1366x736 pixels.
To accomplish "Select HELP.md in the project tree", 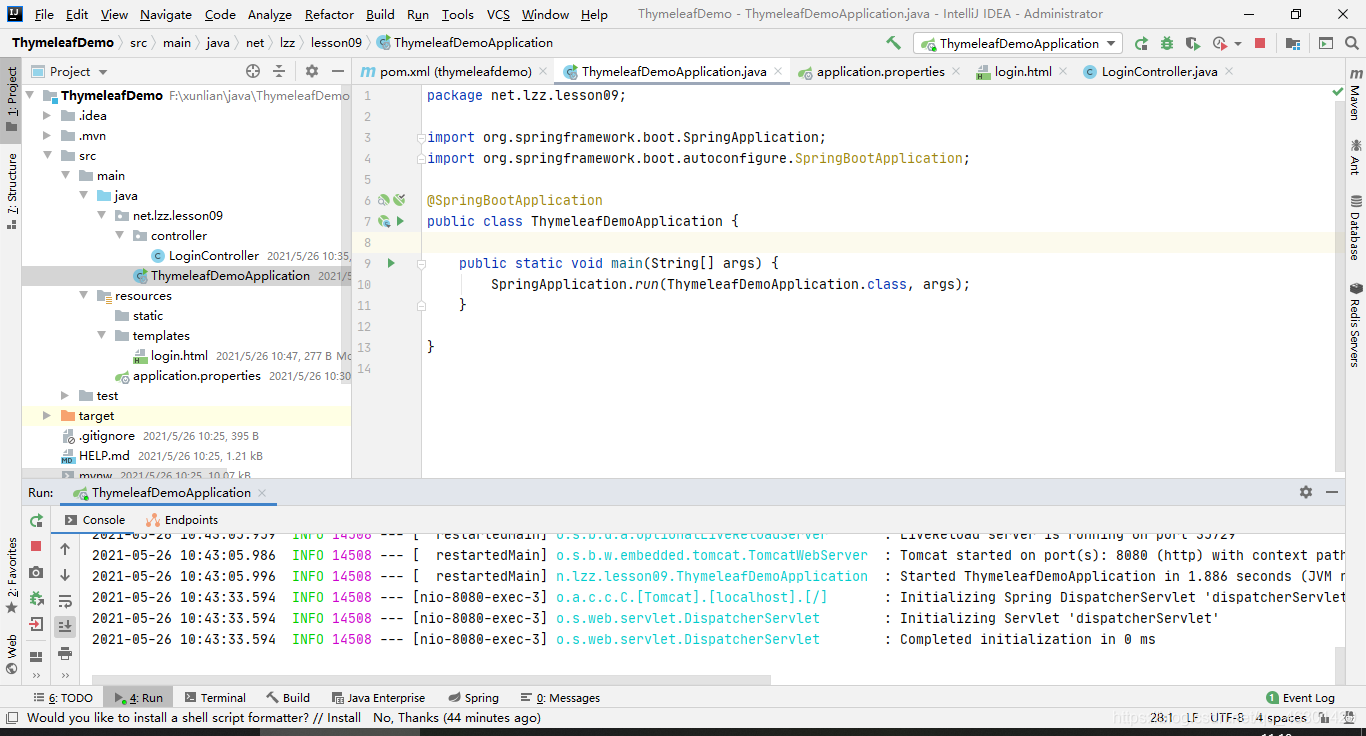I will click(x=104, y=456).
